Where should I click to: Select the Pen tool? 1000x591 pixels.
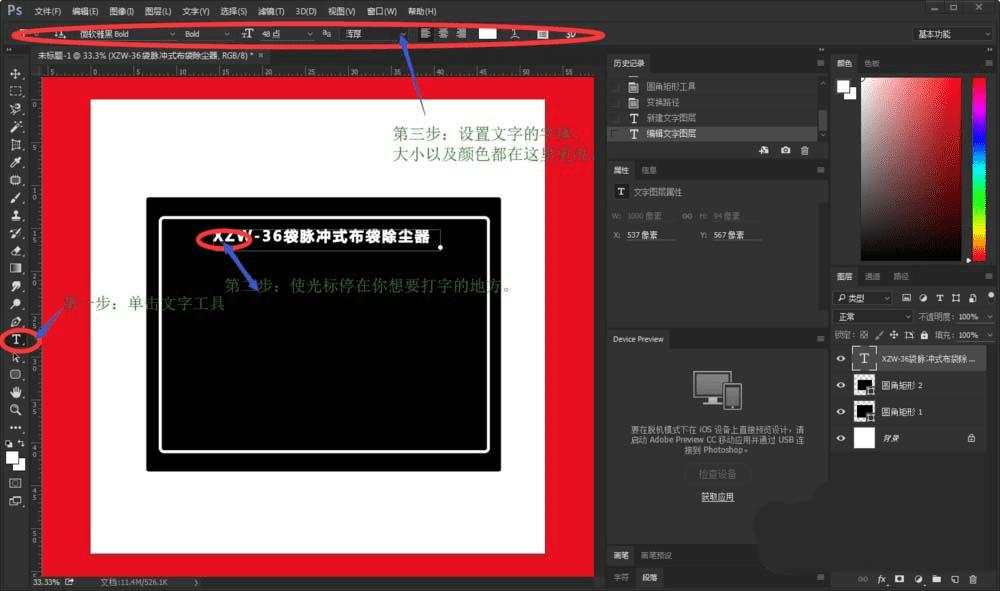click(15, 321)
